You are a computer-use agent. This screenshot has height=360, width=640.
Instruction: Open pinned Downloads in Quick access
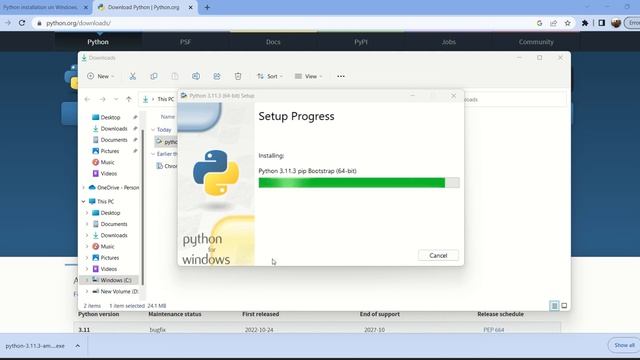114,129
